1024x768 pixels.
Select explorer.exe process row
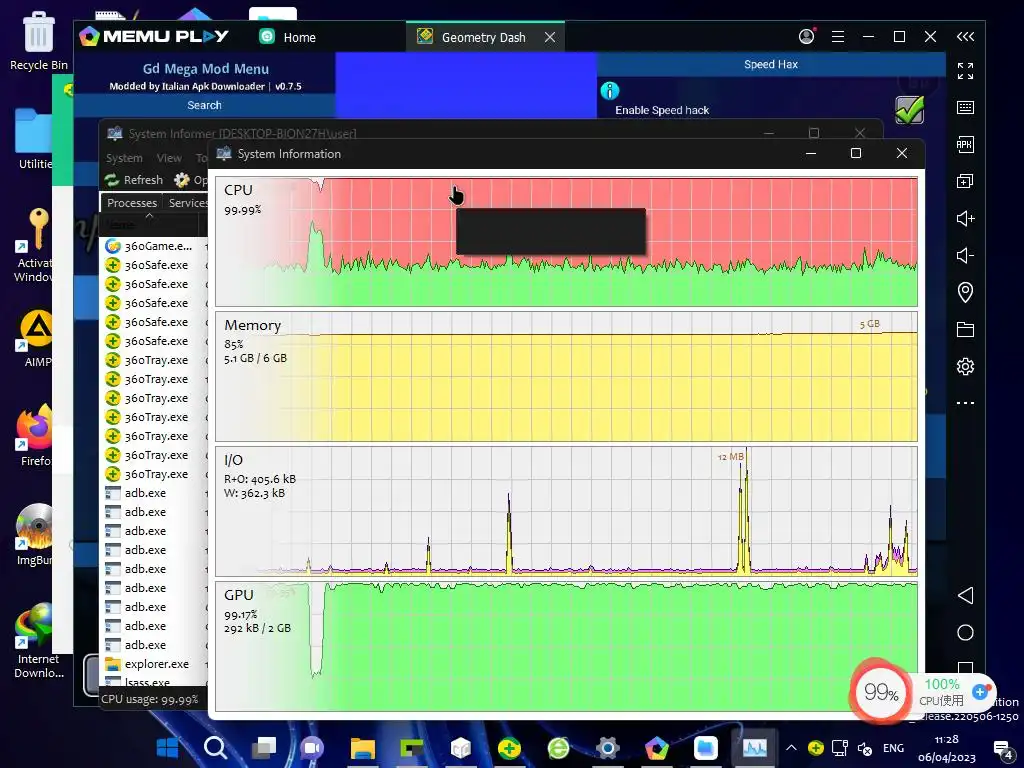(x=155, y=664)
